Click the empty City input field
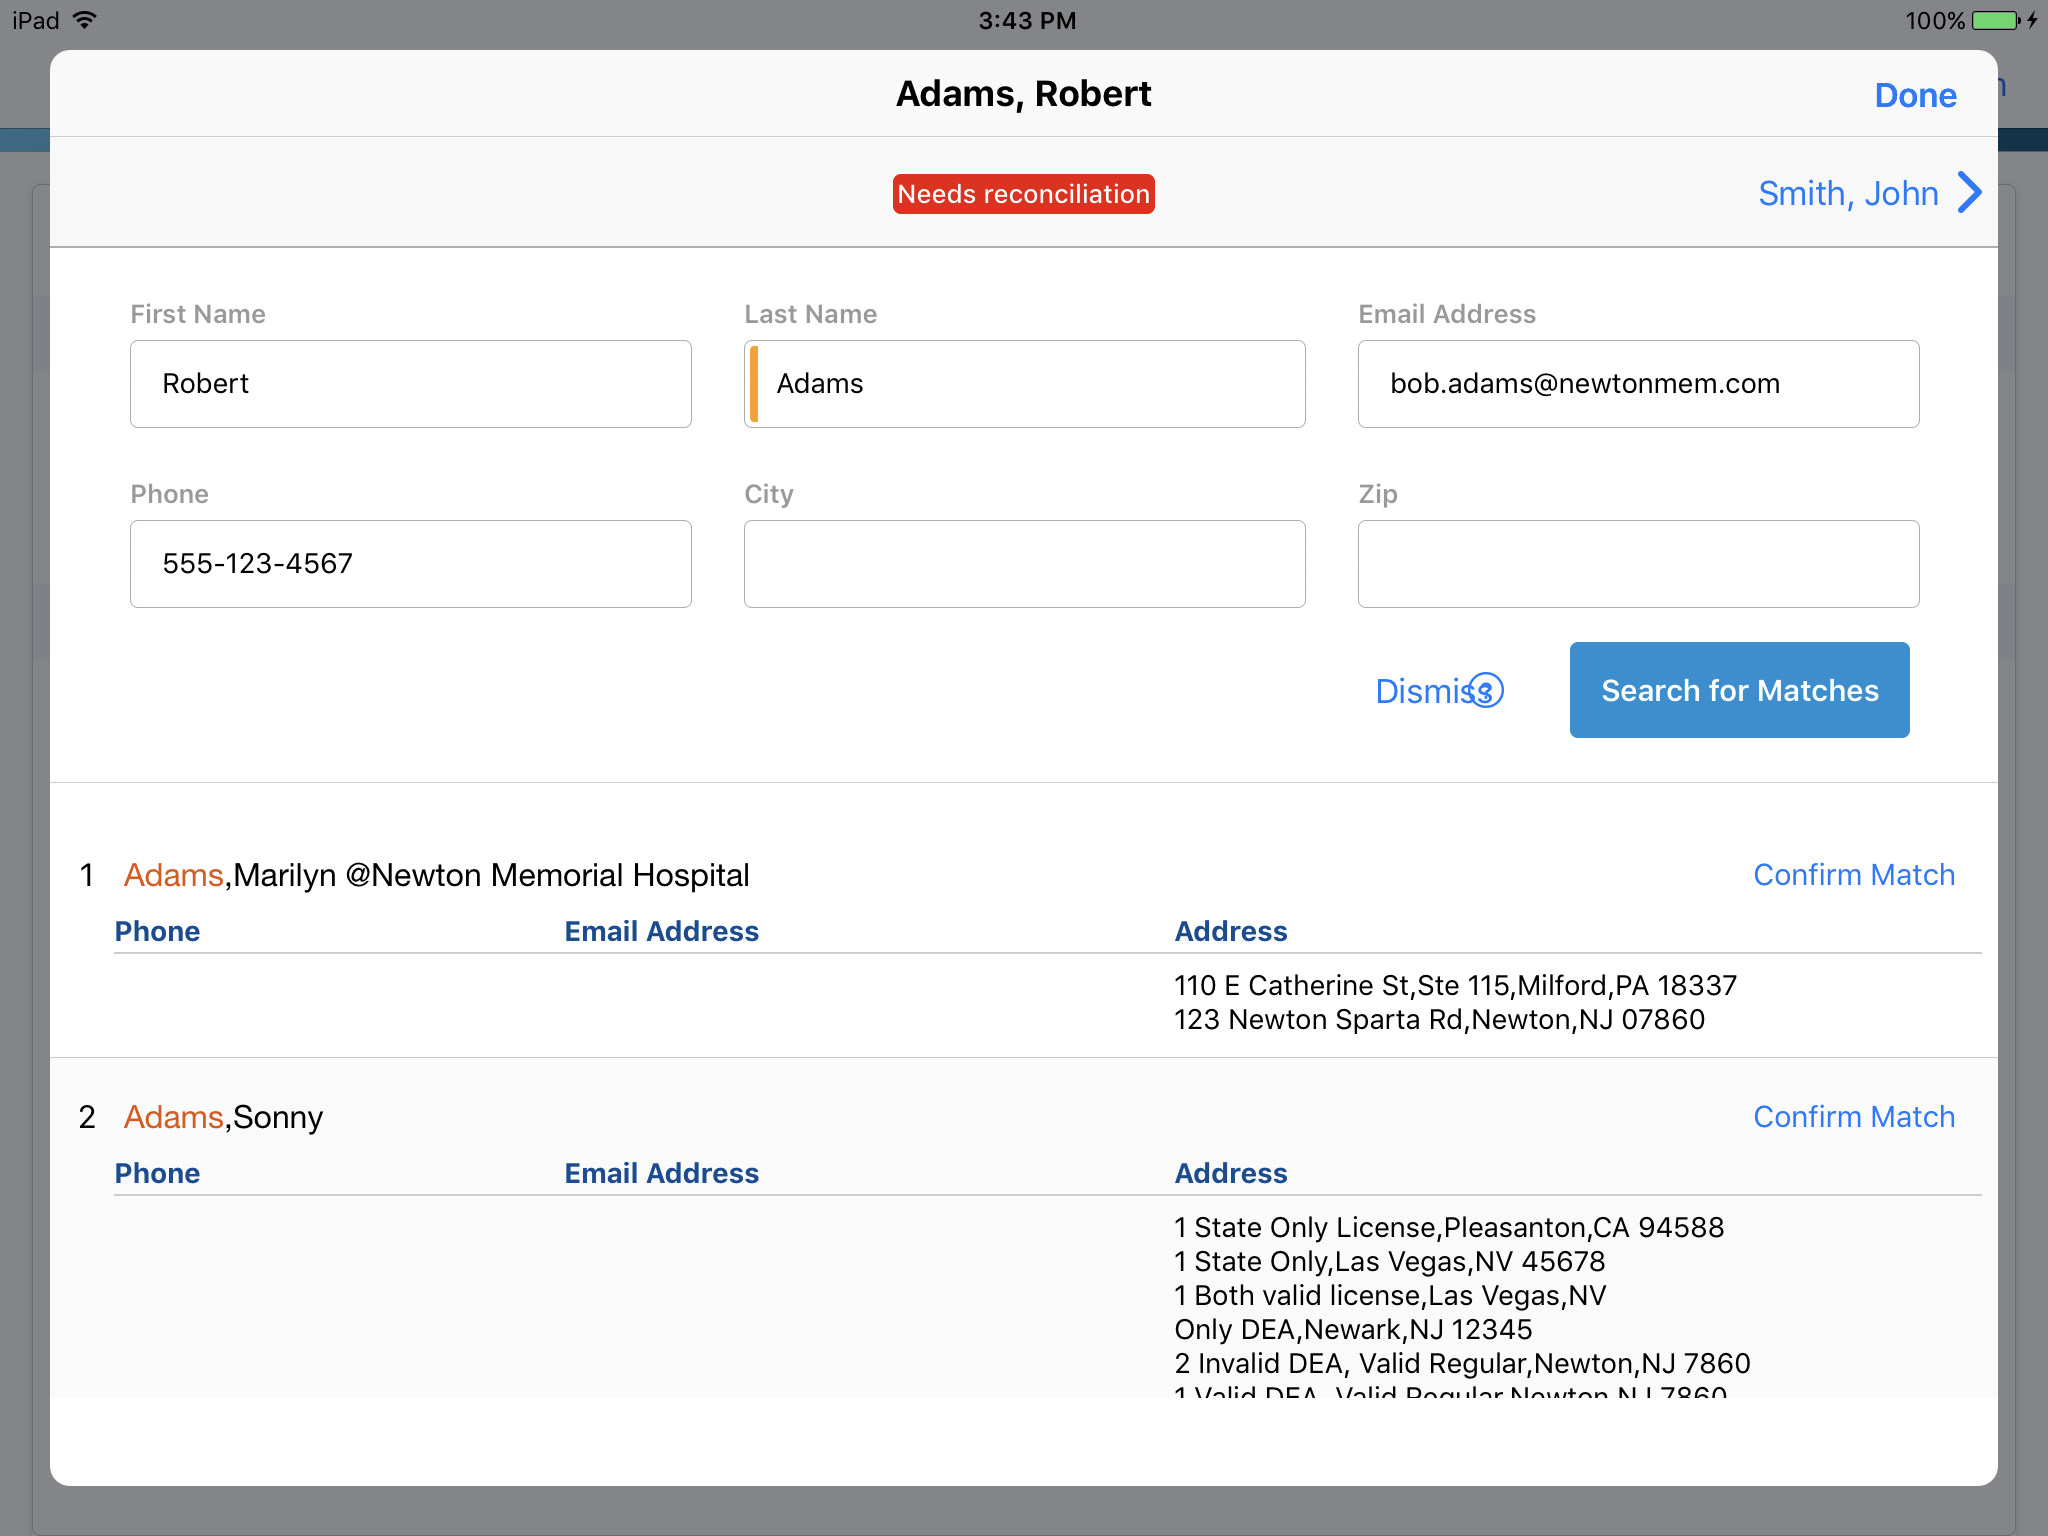This screenshot has width=2048, height=1536. [x=1024, y=564]
